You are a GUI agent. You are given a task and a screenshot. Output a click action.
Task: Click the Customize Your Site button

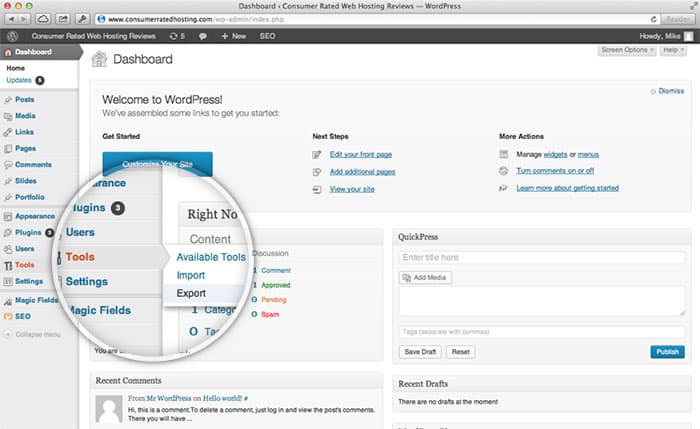point(158,164)
